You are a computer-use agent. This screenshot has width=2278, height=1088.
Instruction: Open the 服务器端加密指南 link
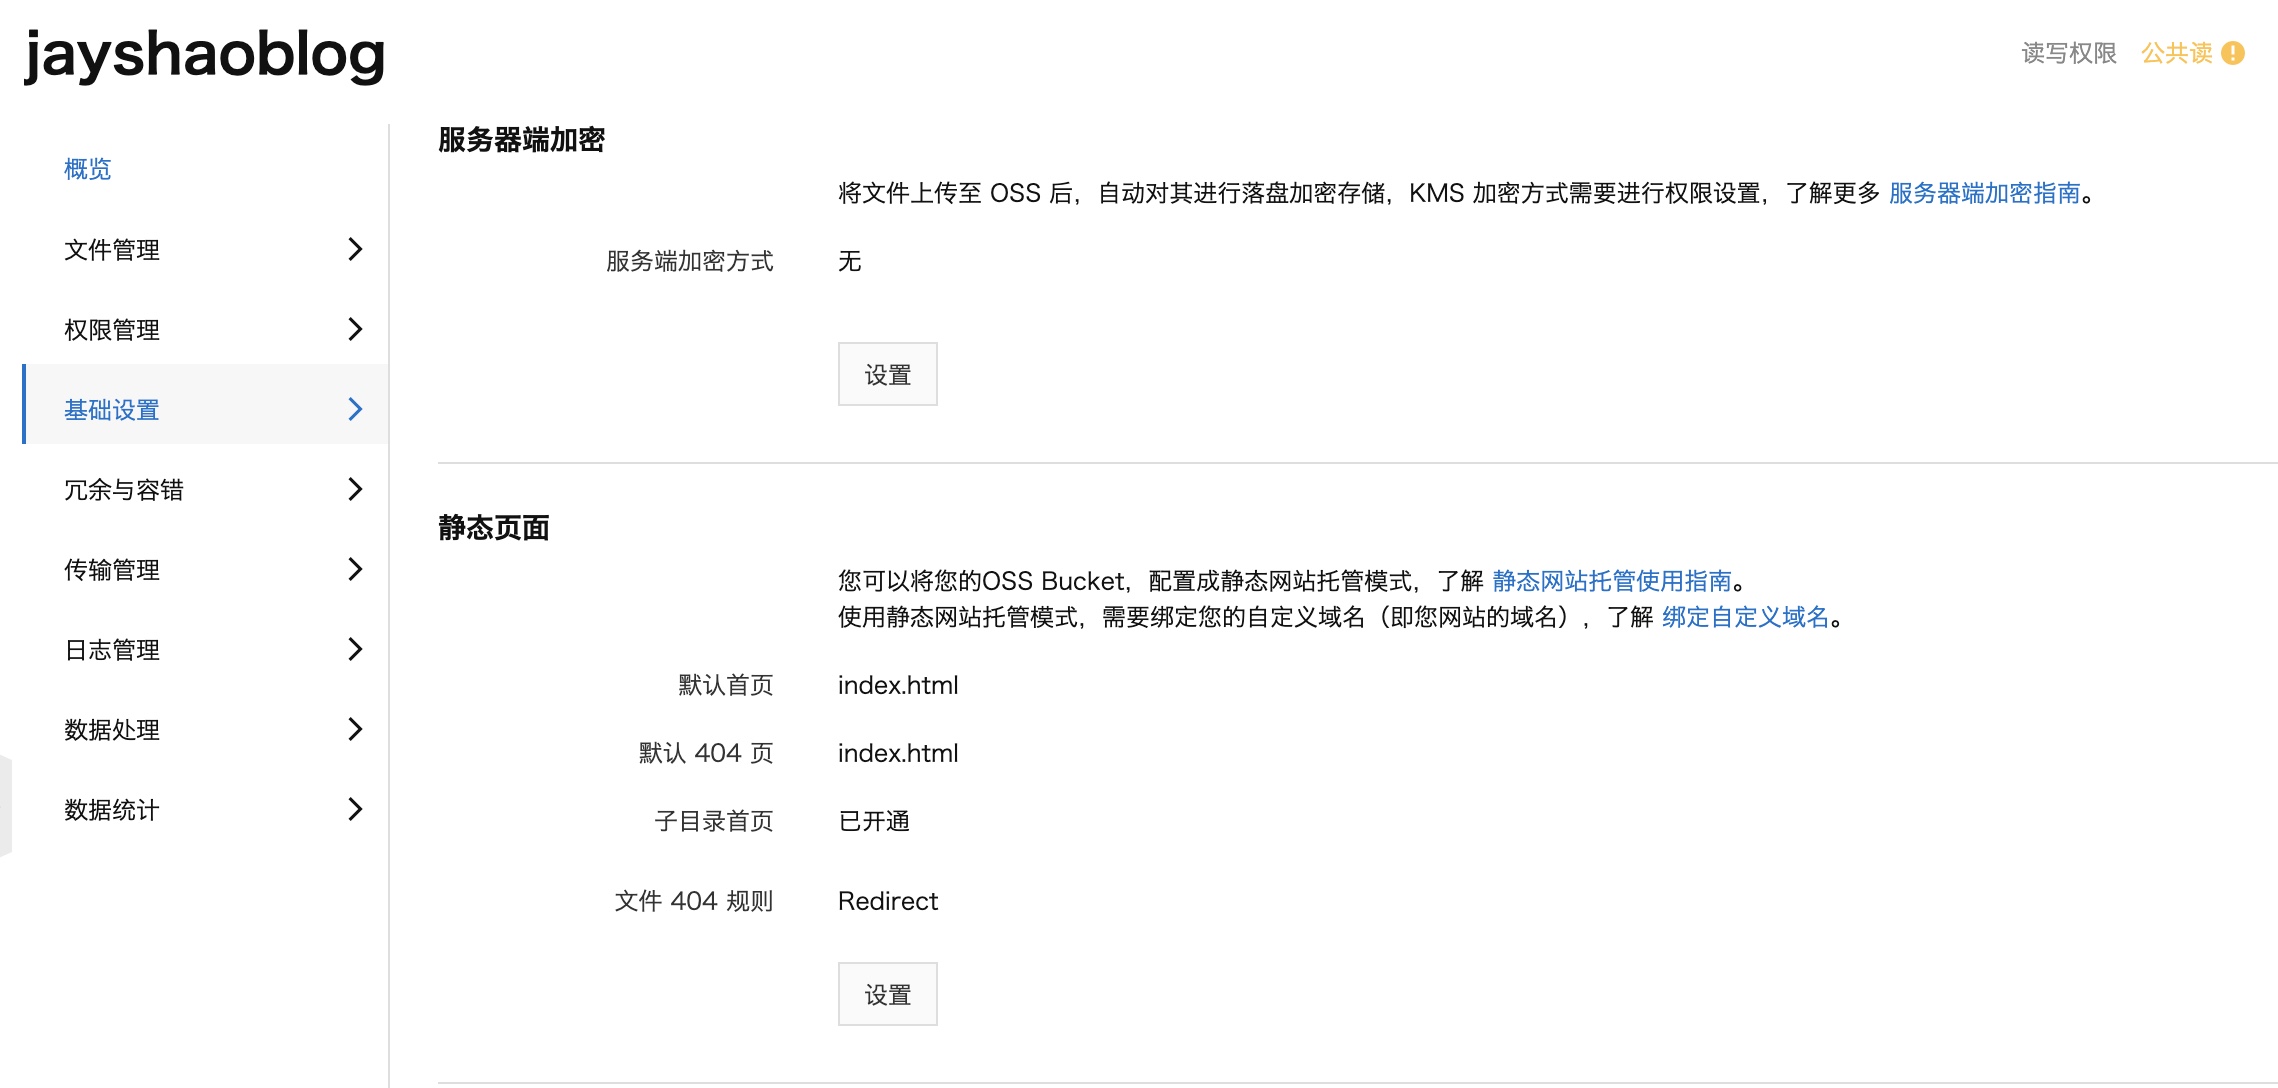[x=1984, y=193]
